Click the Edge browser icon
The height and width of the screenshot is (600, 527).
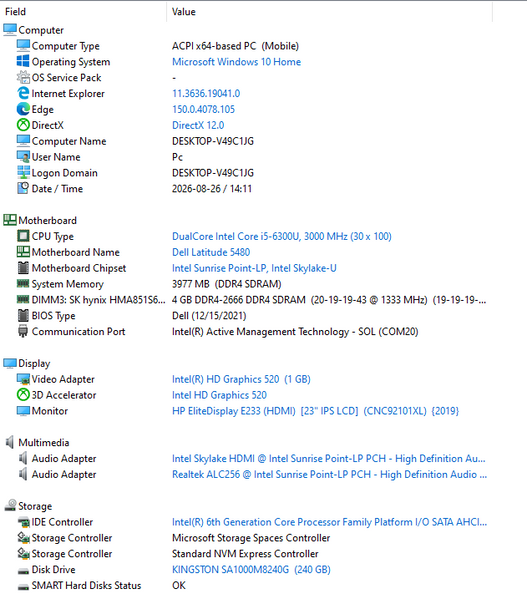coord(23,109)
